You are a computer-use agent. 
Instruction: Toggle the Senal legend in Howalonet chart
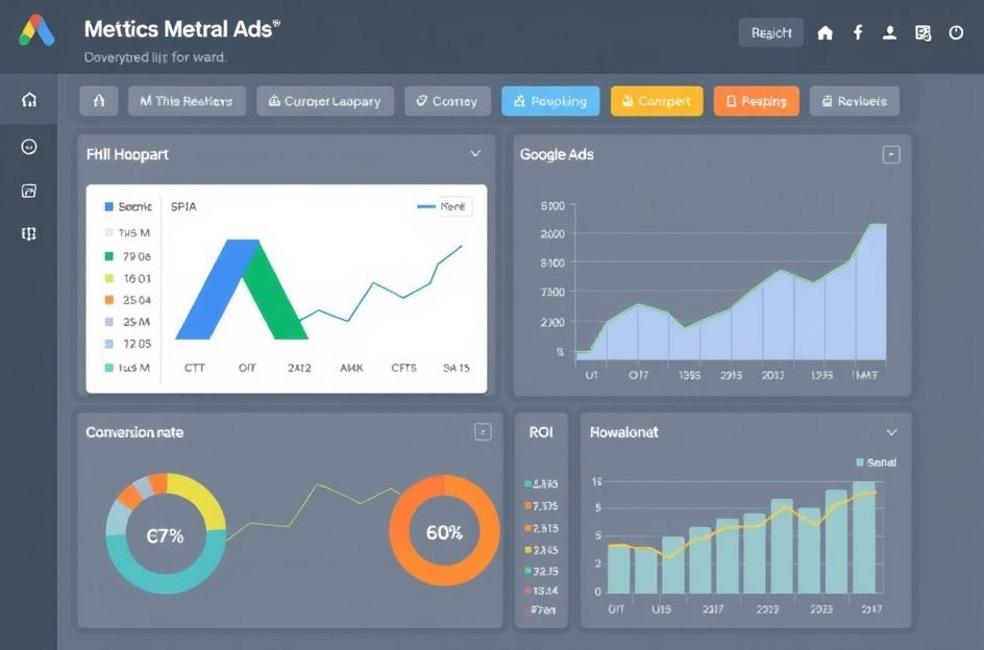pyautogui.click(x=876, y=463)
